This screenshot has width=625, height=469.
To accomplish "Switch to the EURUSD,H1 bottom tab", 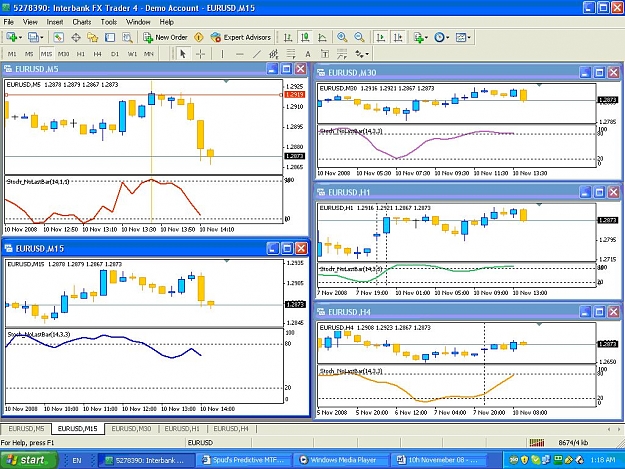I will click(x=182, y=429).
